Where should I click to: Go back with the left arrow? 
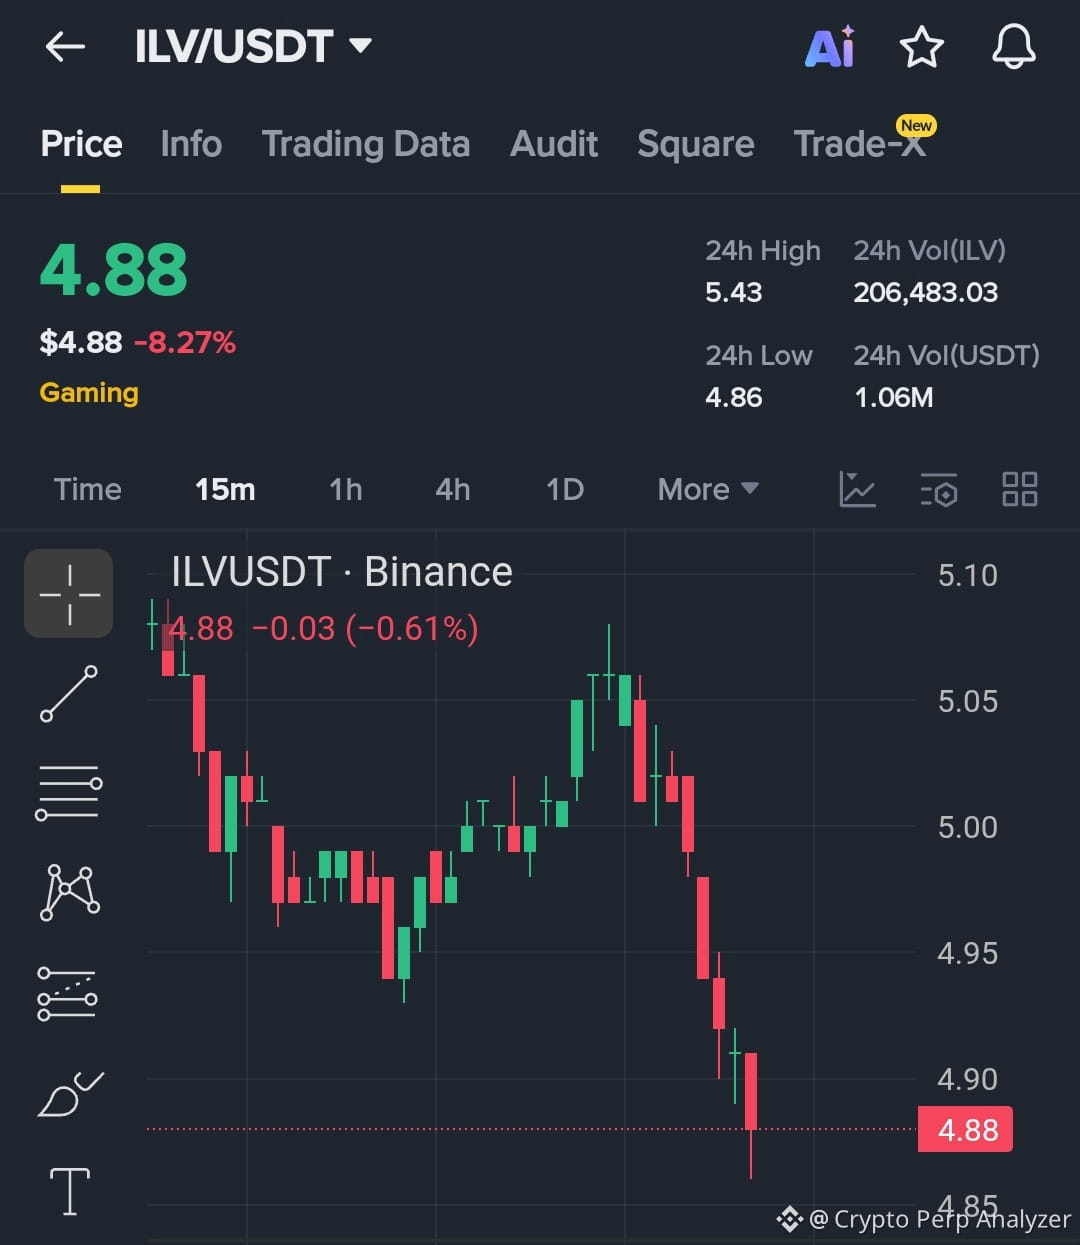coord(65,47)
